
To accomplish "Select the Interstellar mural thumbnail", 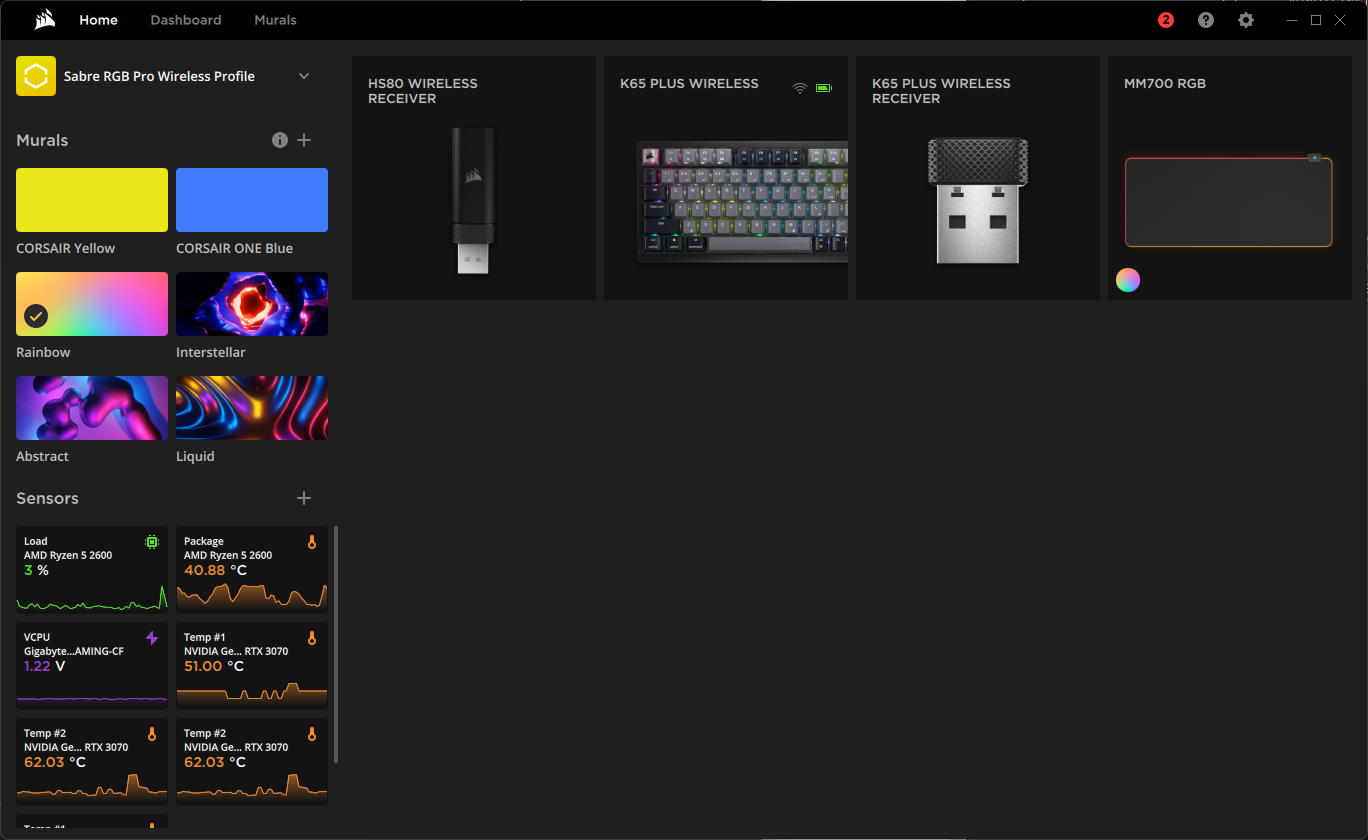I will [252, 304].
